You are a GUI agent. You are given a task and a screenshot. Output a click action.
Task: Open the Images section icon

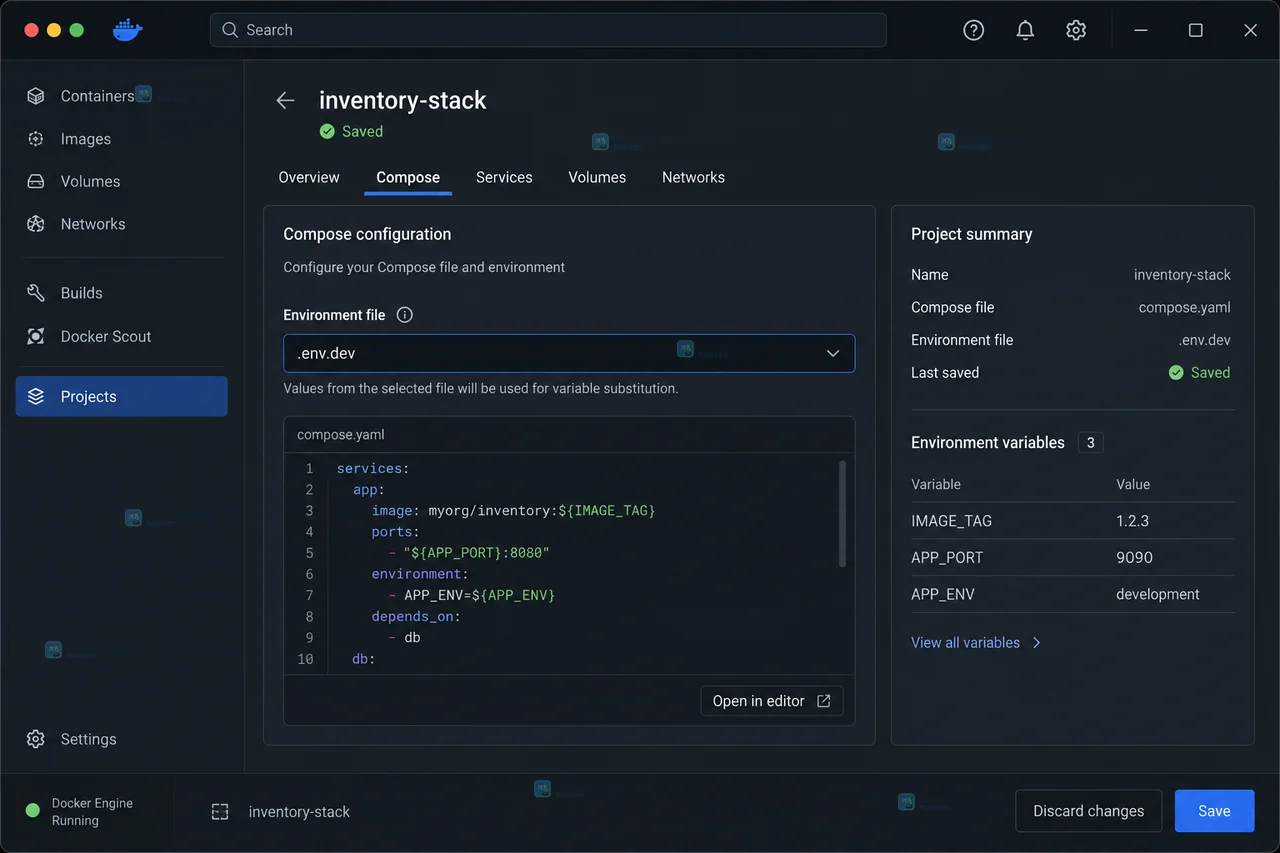pyautogui.click(x=36, y=139)
